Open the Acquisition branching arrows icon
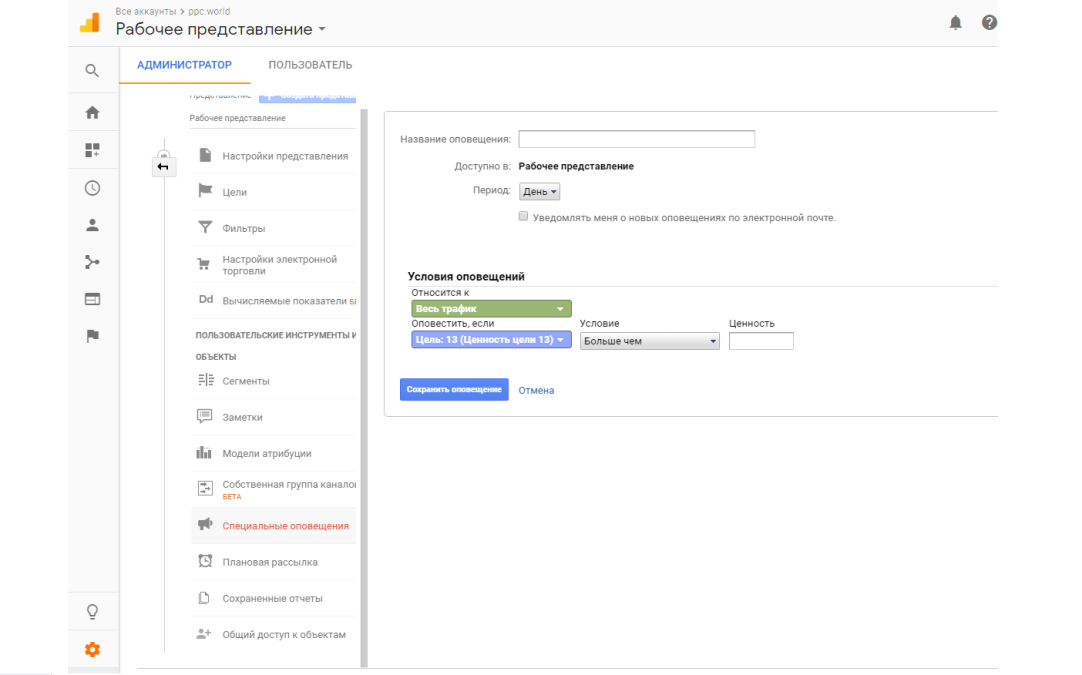The image size is (1082, 675). click(92, 262)
